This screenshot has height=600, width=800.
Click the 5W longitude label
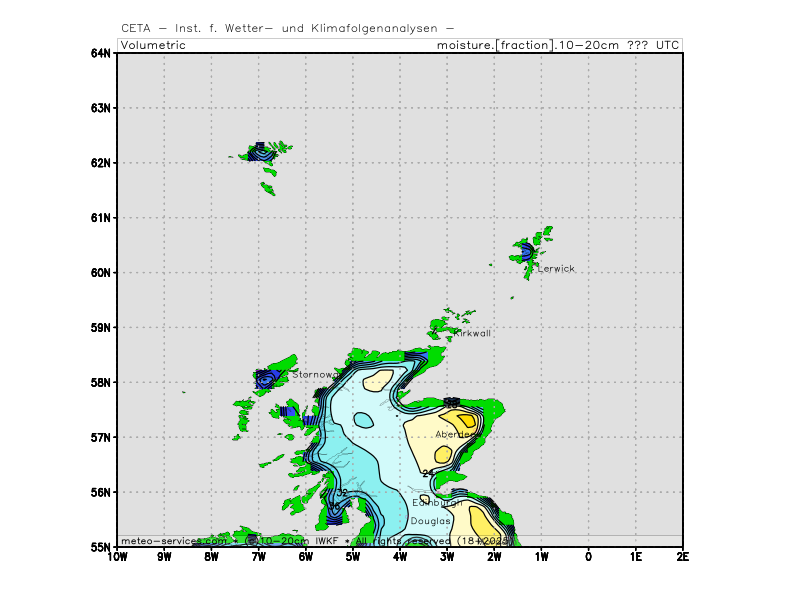point(353,557)
